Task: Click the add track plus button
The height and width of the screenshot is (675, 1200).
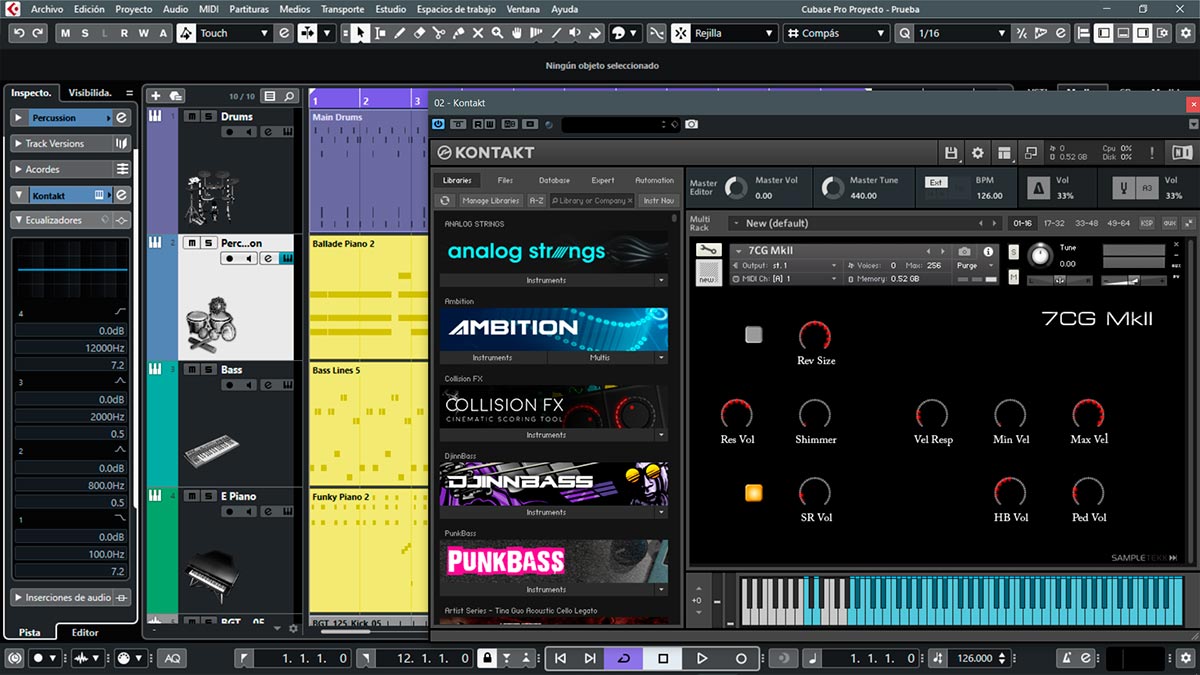Action: (155, 96)
